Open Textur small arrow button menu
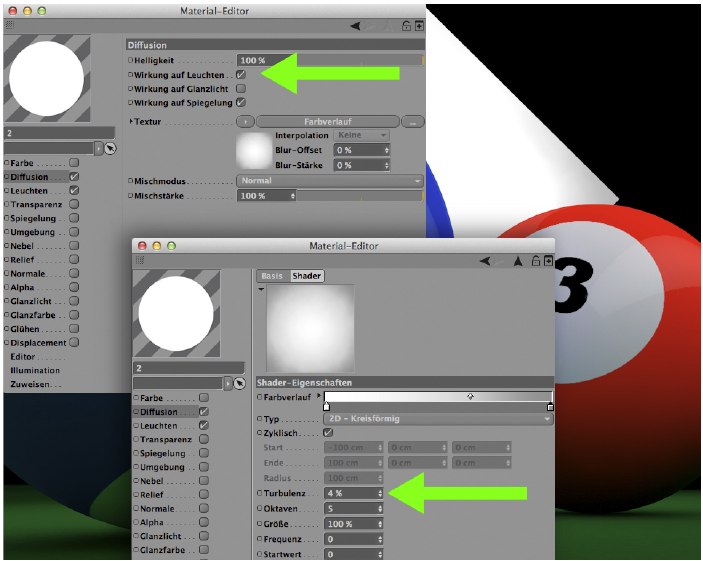This screenshot has width=703, height=561. [245, 122]
